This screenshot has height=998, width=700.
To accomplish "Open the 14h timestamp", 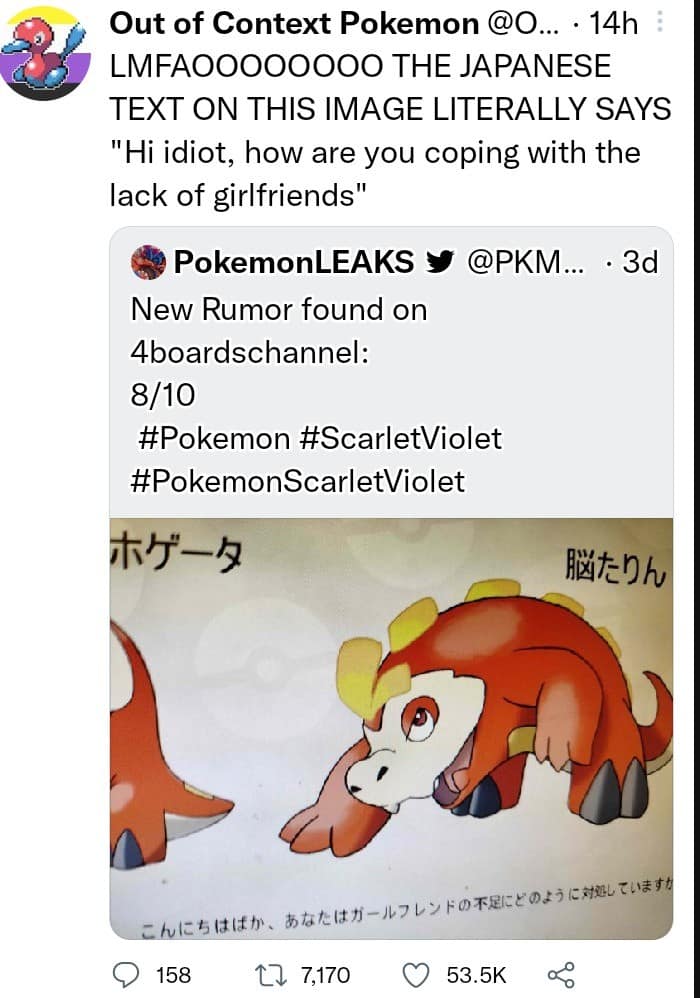I will [x=614, y=24].
